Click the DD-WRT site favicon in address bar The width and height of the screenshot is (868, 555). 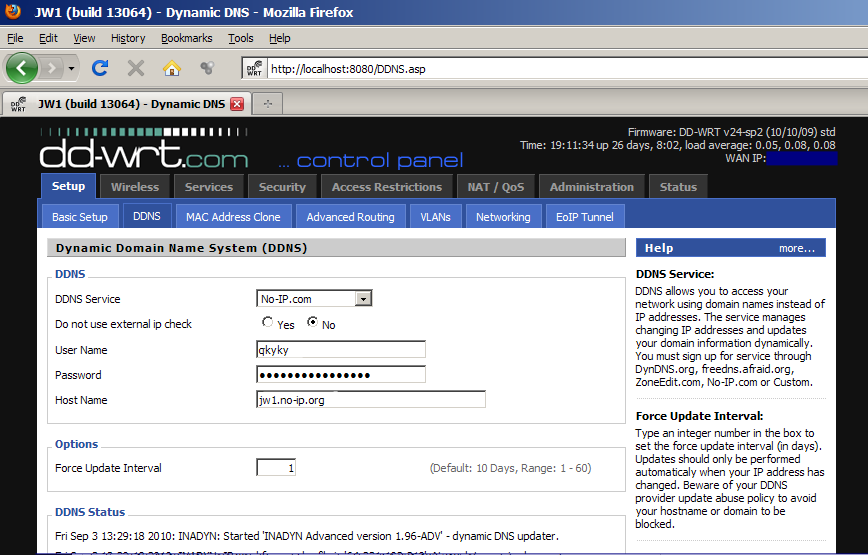[254, 69]
